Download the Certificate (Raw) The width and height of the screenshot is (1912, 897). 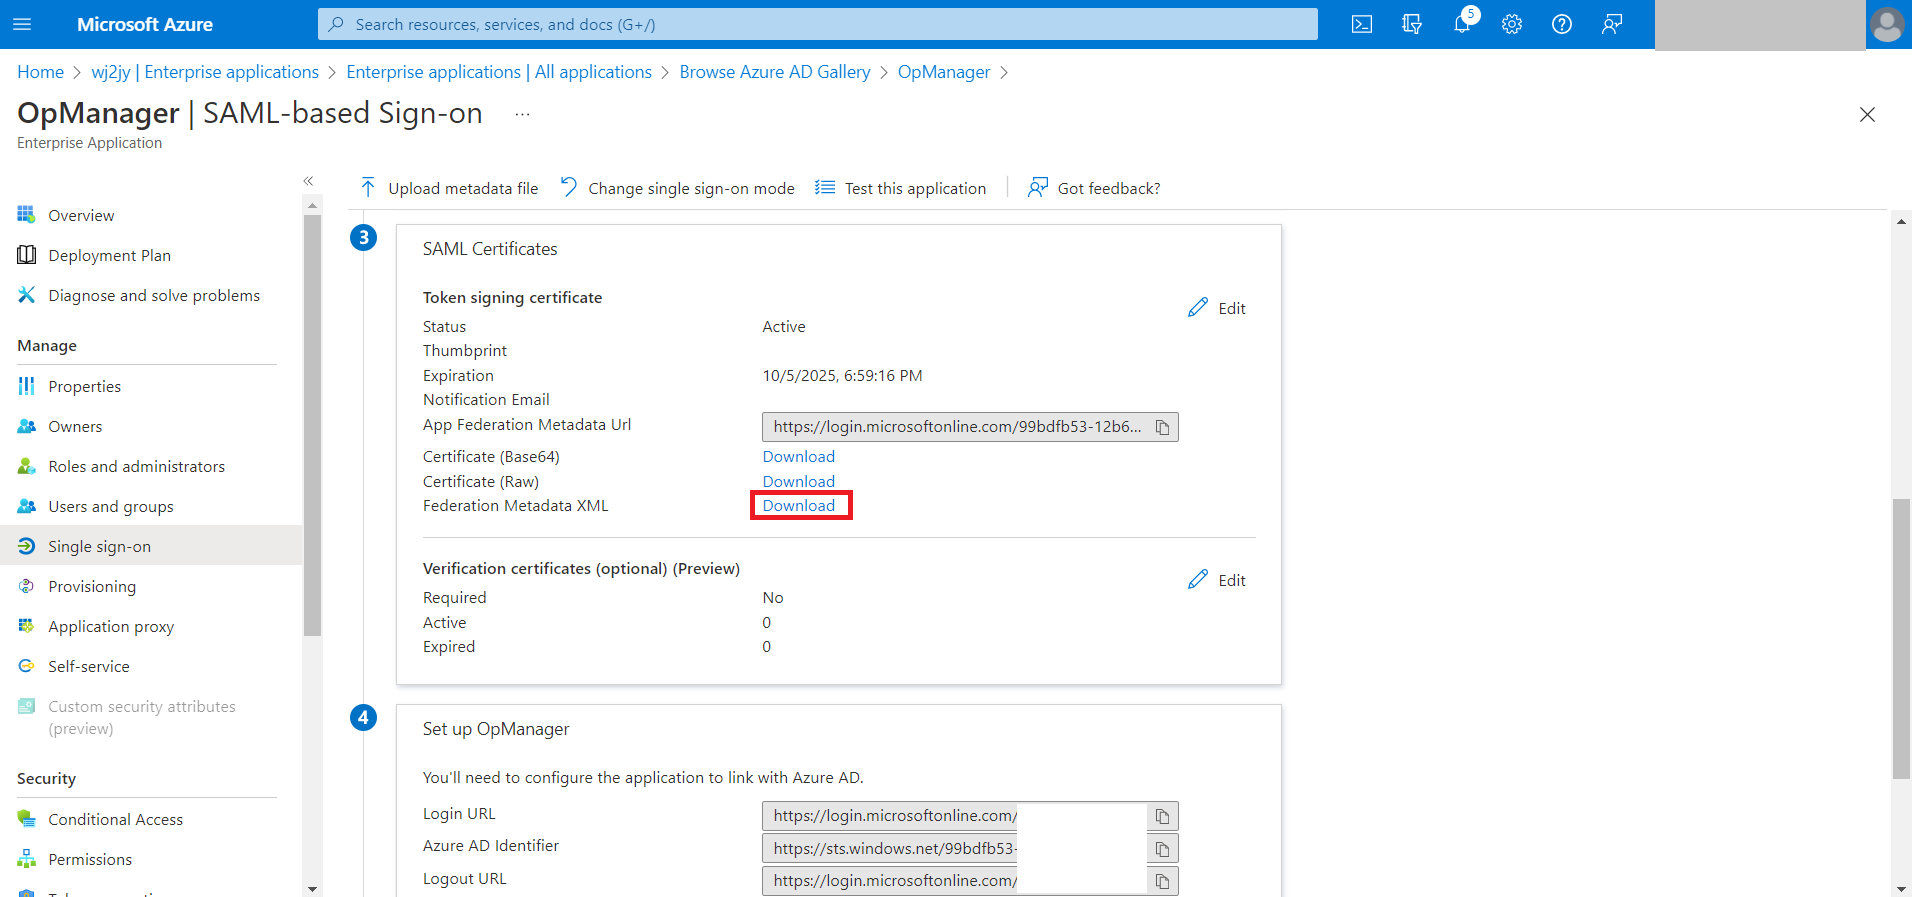click(799, 481)
